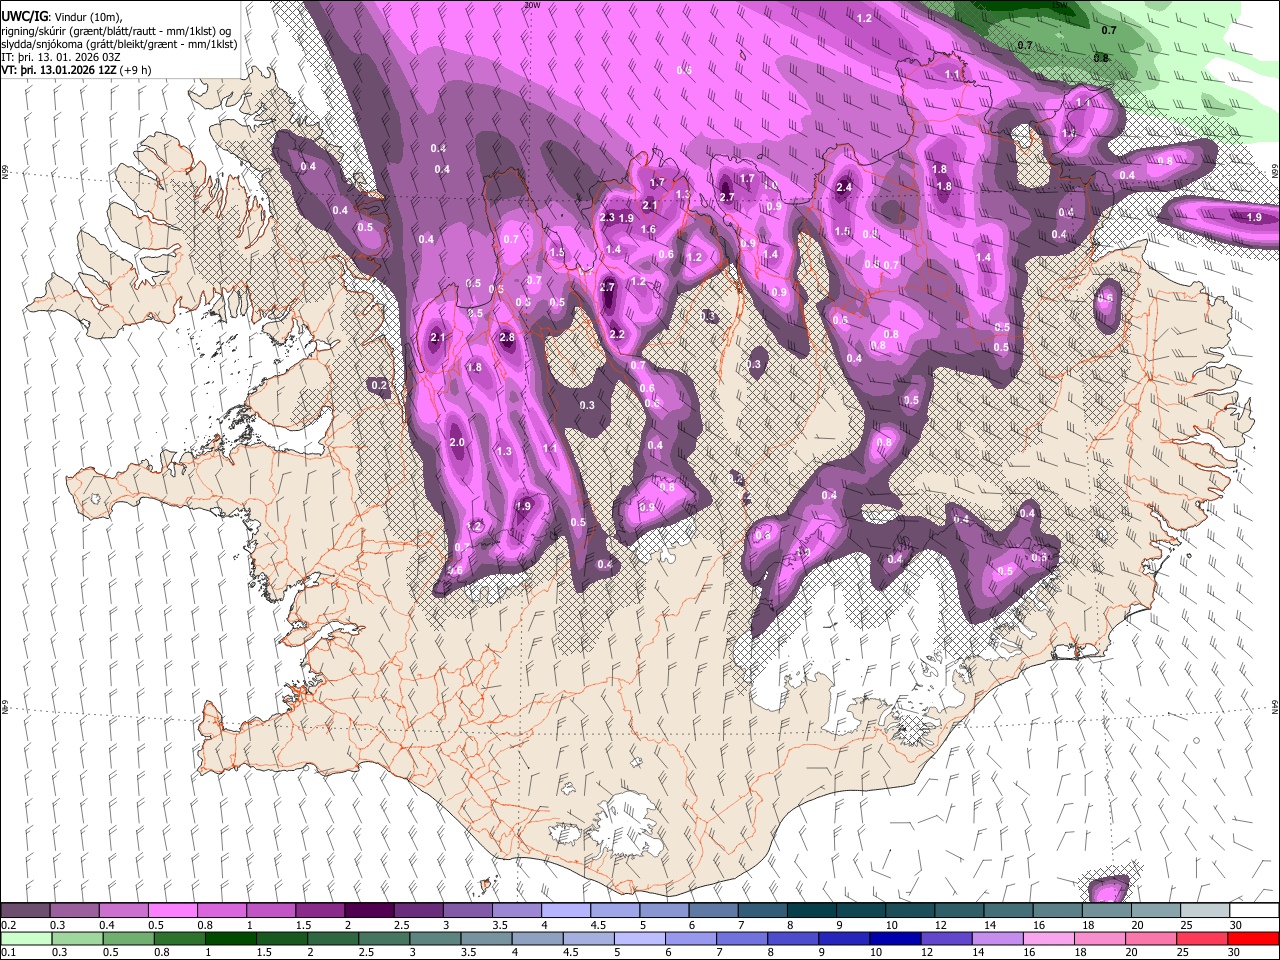The height and width of the screenshot is (960, 1280).
Task: Click the 2.4 precipitation value on the map
Action: tap(844, 187)
